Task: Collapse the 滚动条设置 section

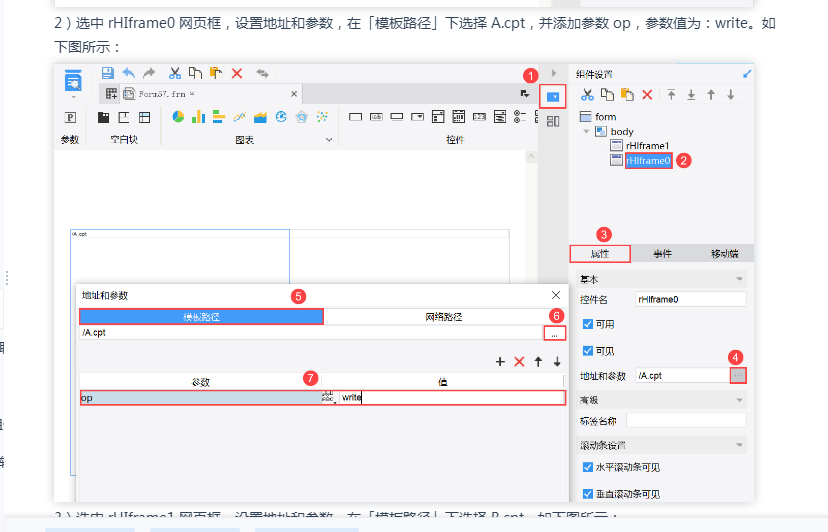Action: (739, 445)
